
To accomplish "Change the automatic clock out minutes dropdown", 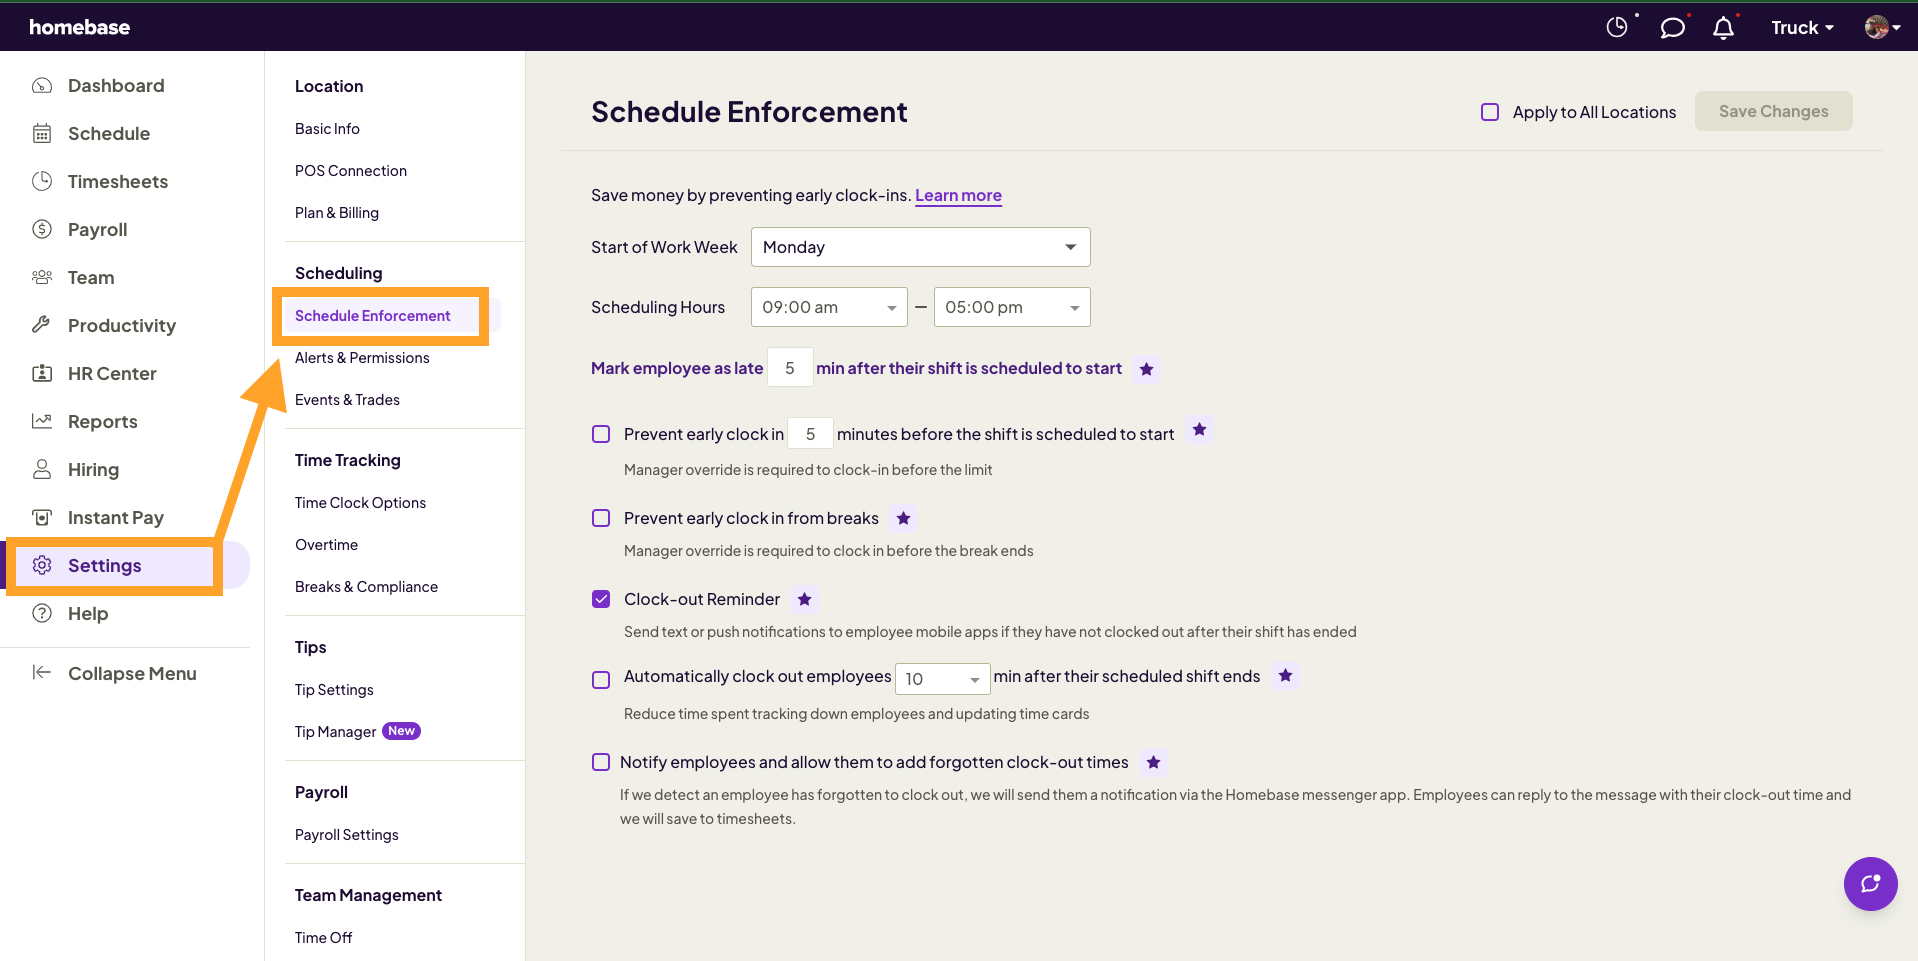I will point(941,678).
